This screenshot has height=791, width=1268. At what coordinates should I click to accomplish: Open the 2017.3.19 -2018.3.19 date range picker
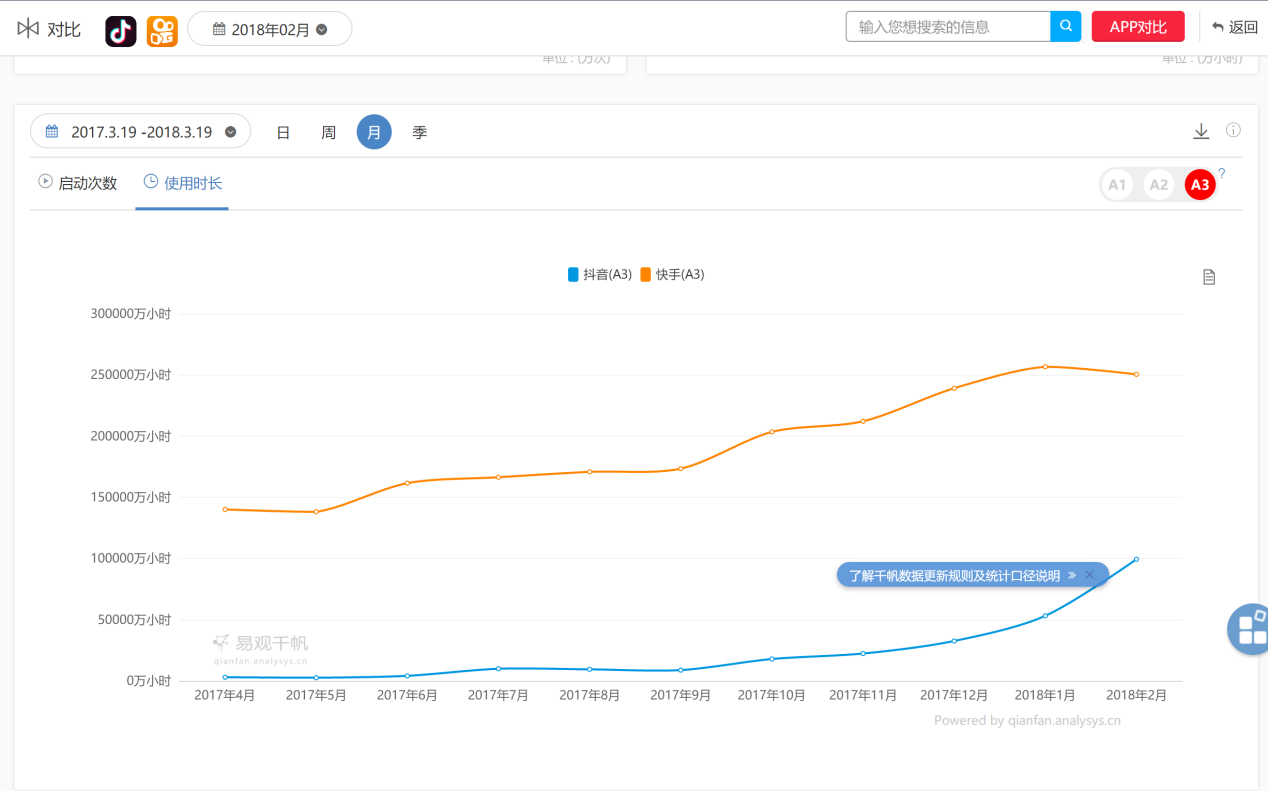point(141,132)
